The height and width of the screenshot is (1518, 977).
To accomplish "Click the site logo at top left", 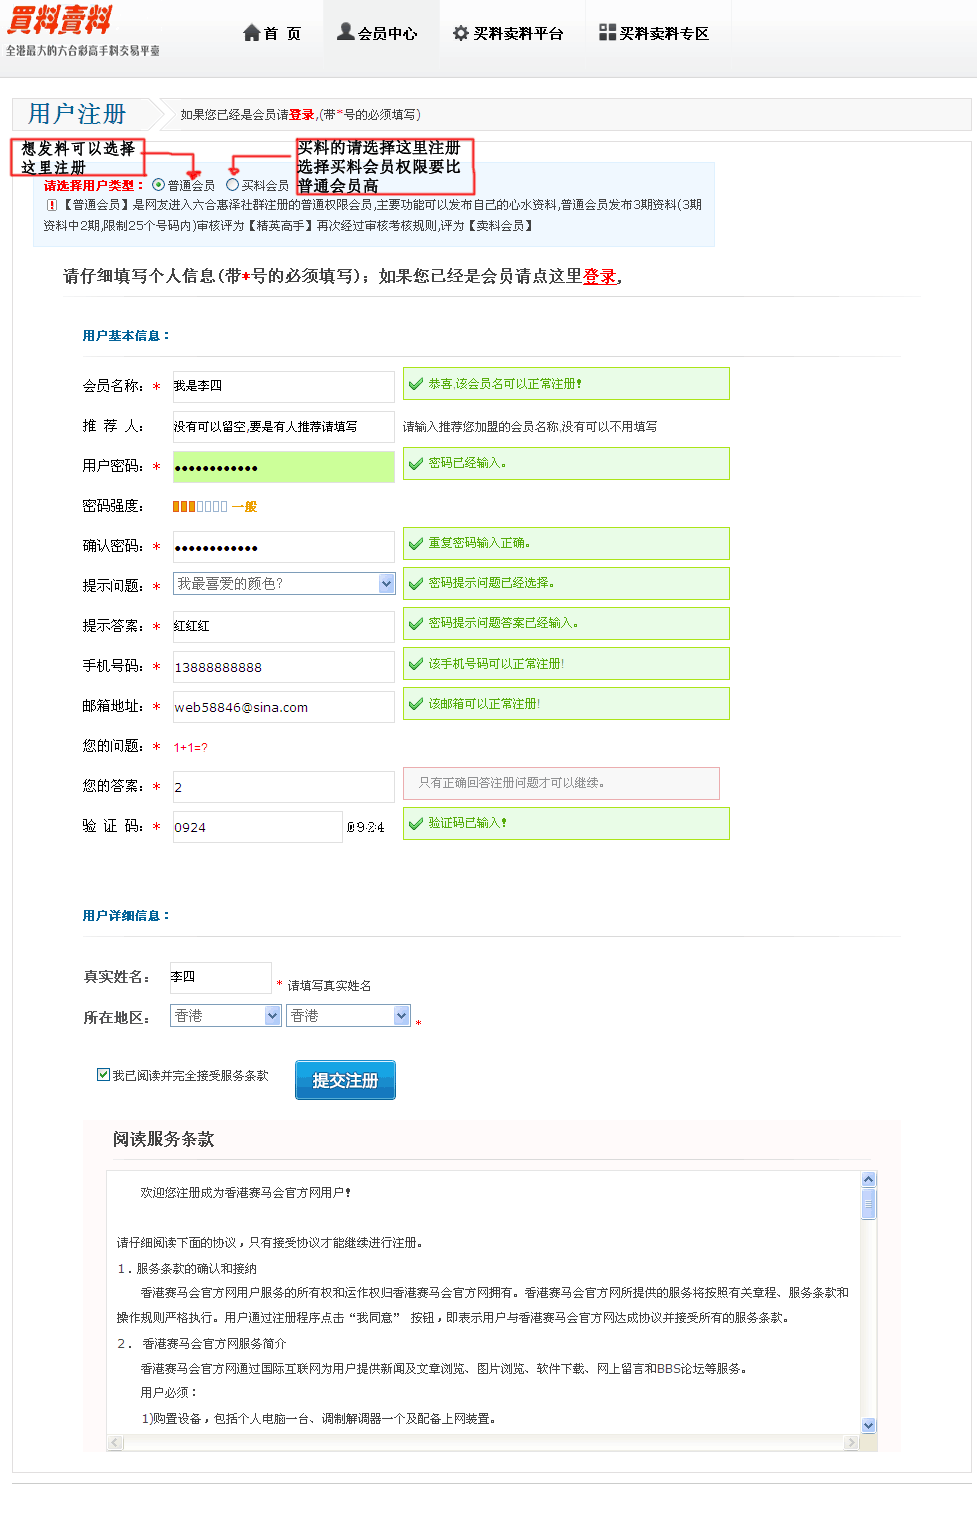I will pyautogui.click(x=60, y=20).
